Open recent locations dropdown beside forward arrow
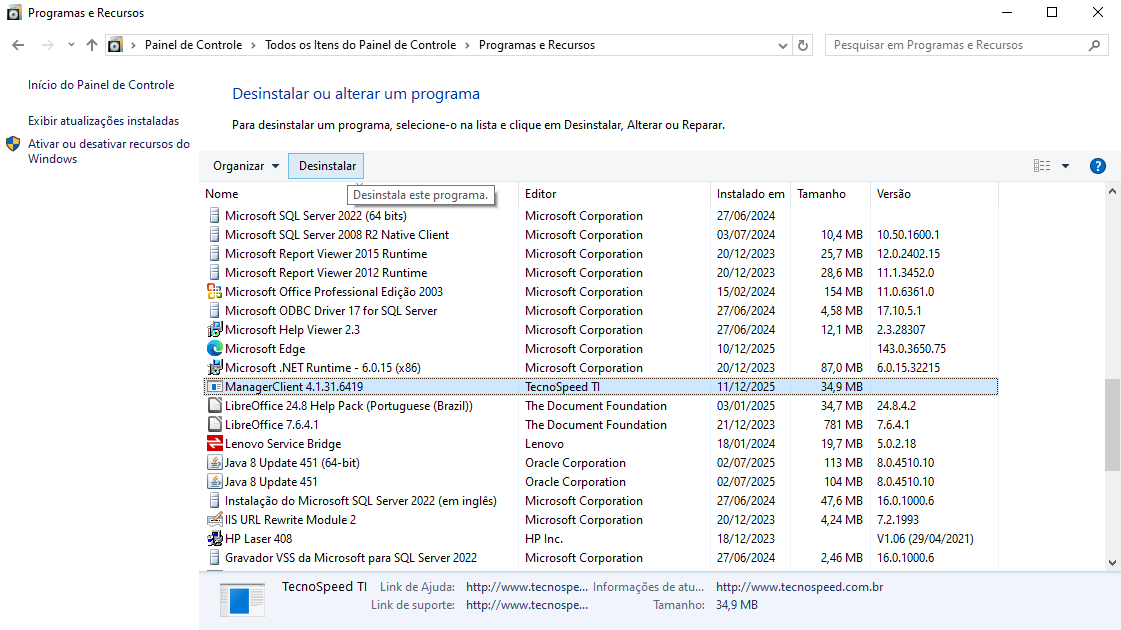Screen dimensions: 1121x630 (71, 45)
